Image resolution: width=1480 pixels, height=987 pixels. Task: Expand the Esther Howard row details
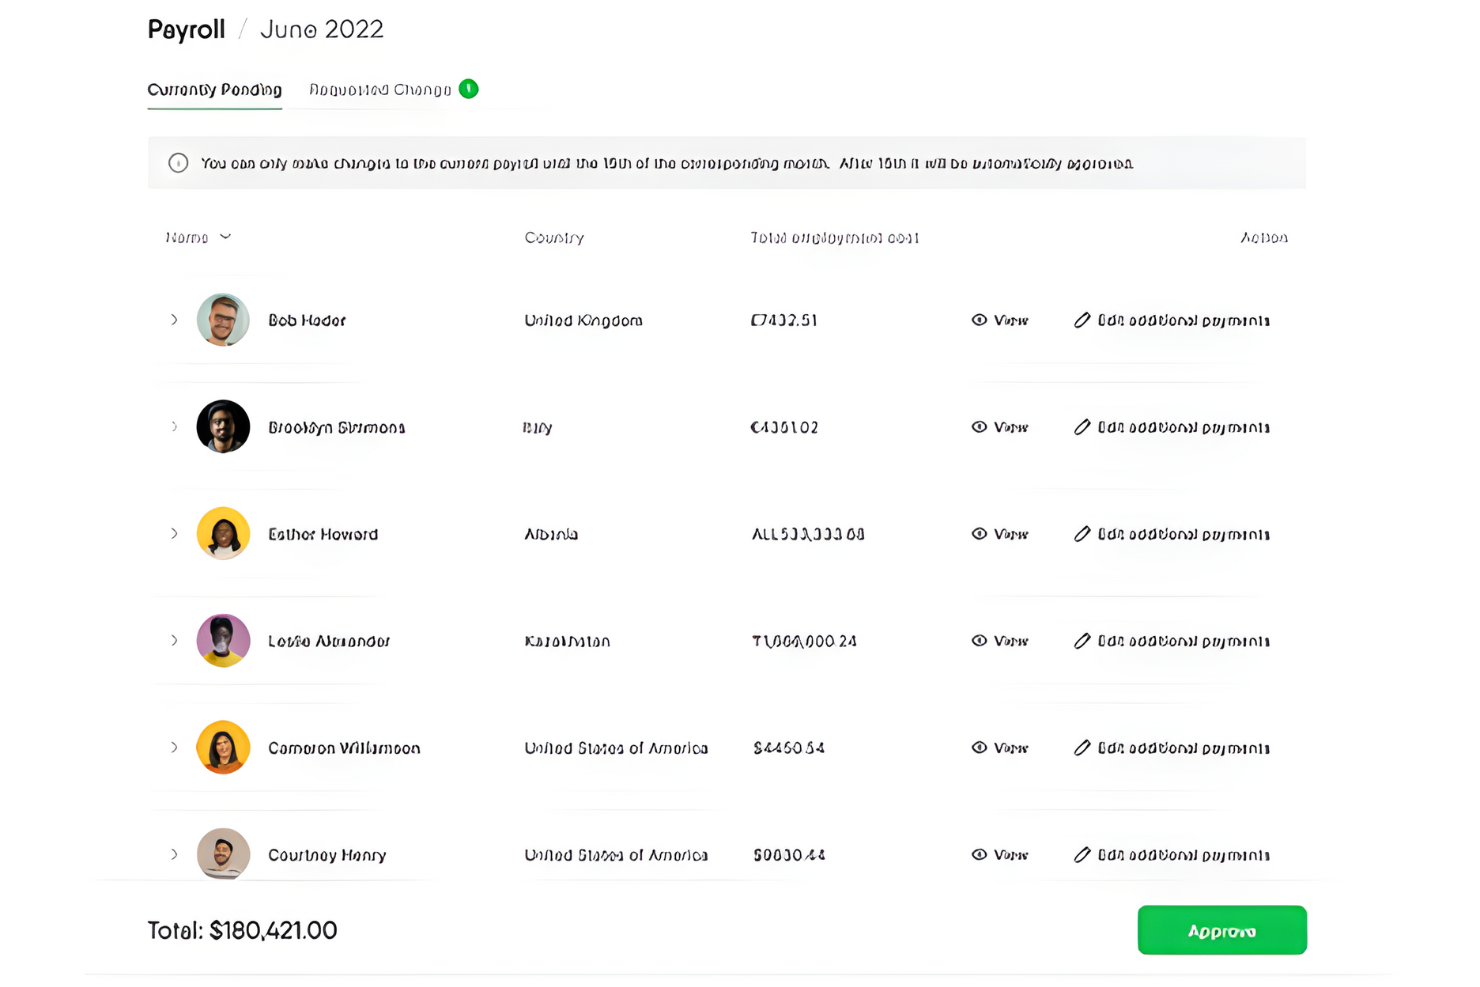(x=174, y=534)
